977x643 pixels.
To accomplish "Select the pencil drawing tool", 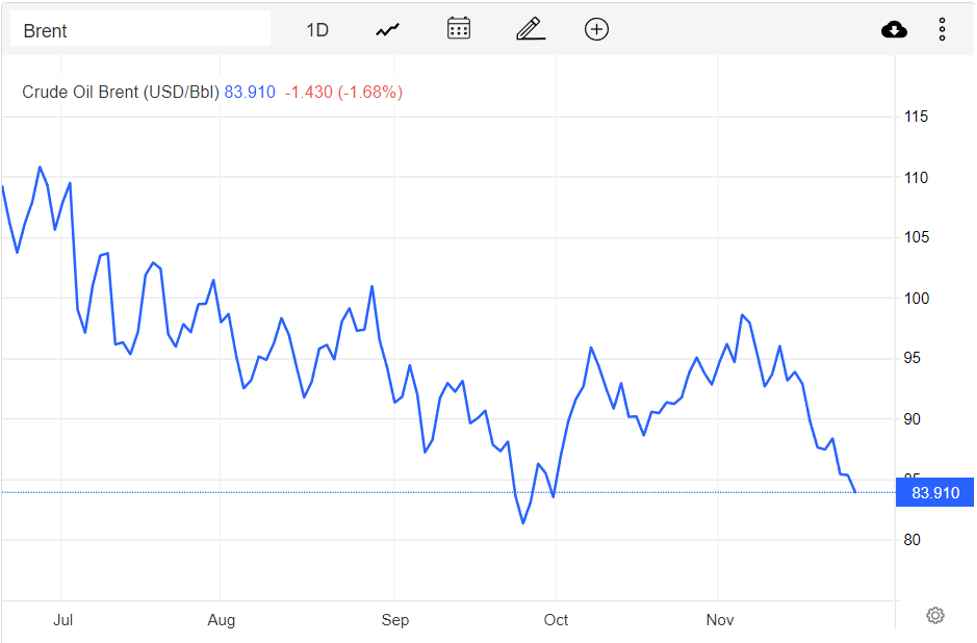I will coord(530,29).
